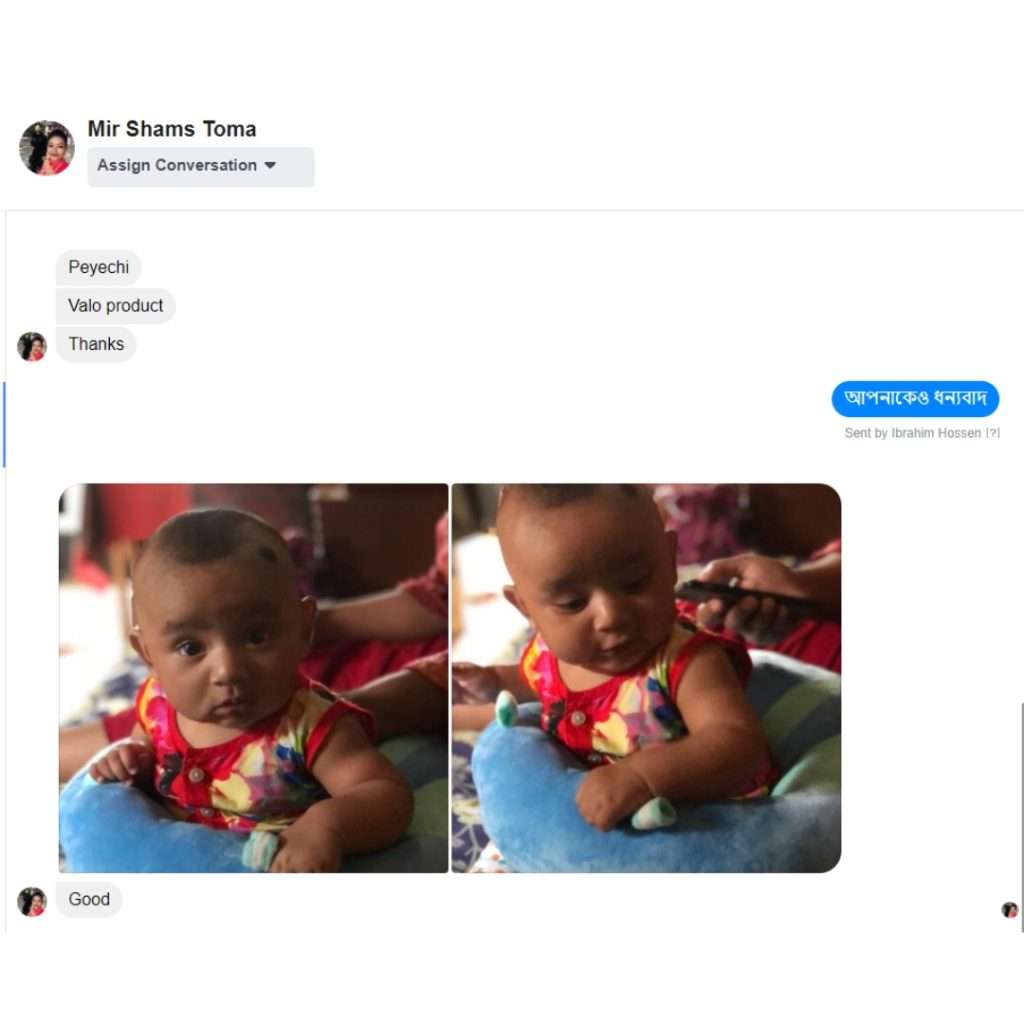The image size is (1024, 1024).
Task: Select the blue Bengali reply bubble
Action: click(x=915, y=399)
